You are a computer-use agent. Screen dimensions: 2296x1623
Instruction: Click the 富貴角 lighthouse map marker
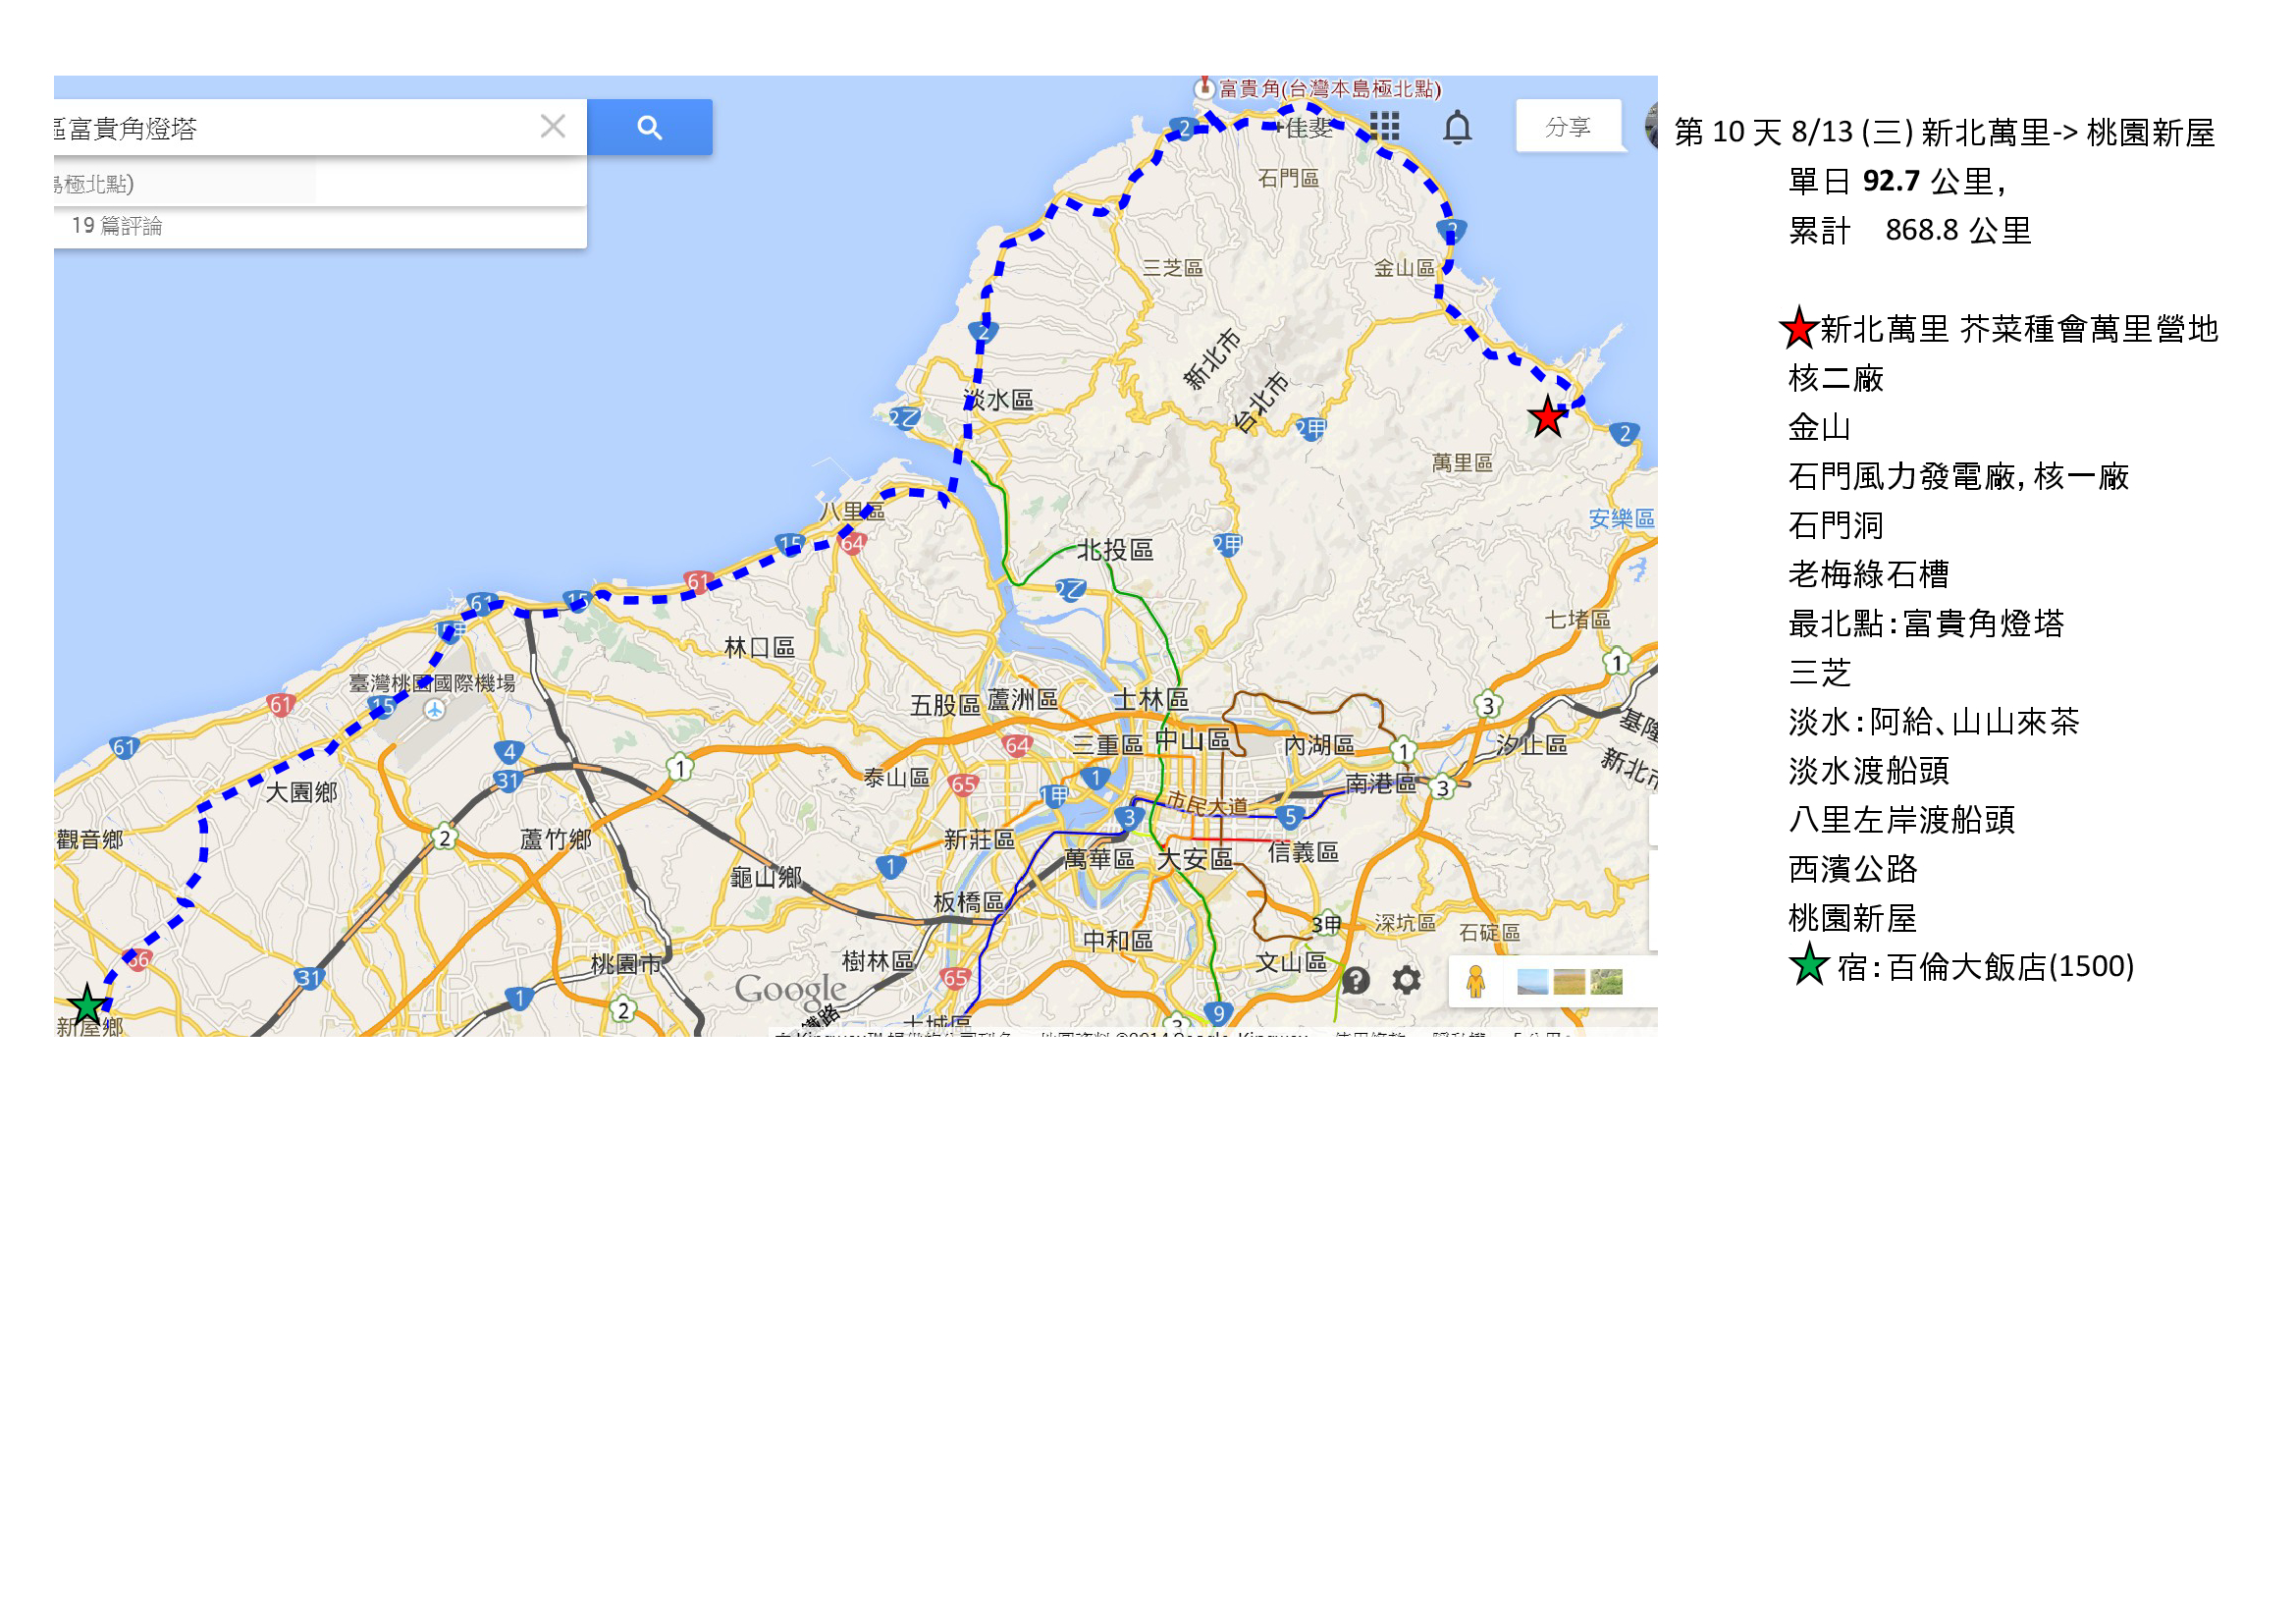click(x=1205, y=87)
